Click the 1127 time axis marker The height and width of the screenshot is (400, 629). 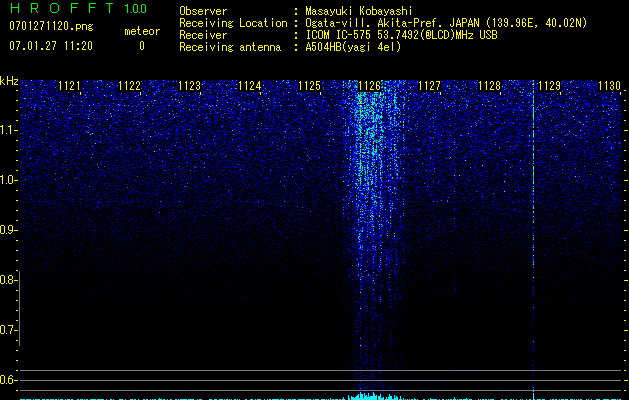[430, 86]
